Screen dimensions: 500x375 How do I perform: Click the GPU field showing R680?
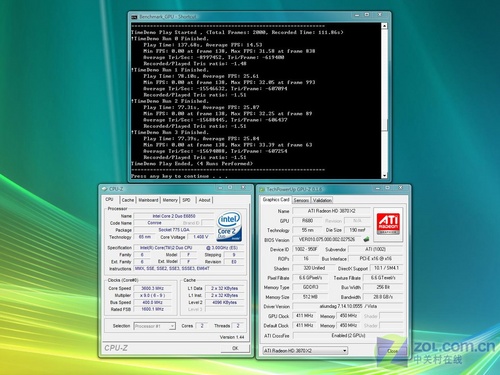click(x=307, y=221)
